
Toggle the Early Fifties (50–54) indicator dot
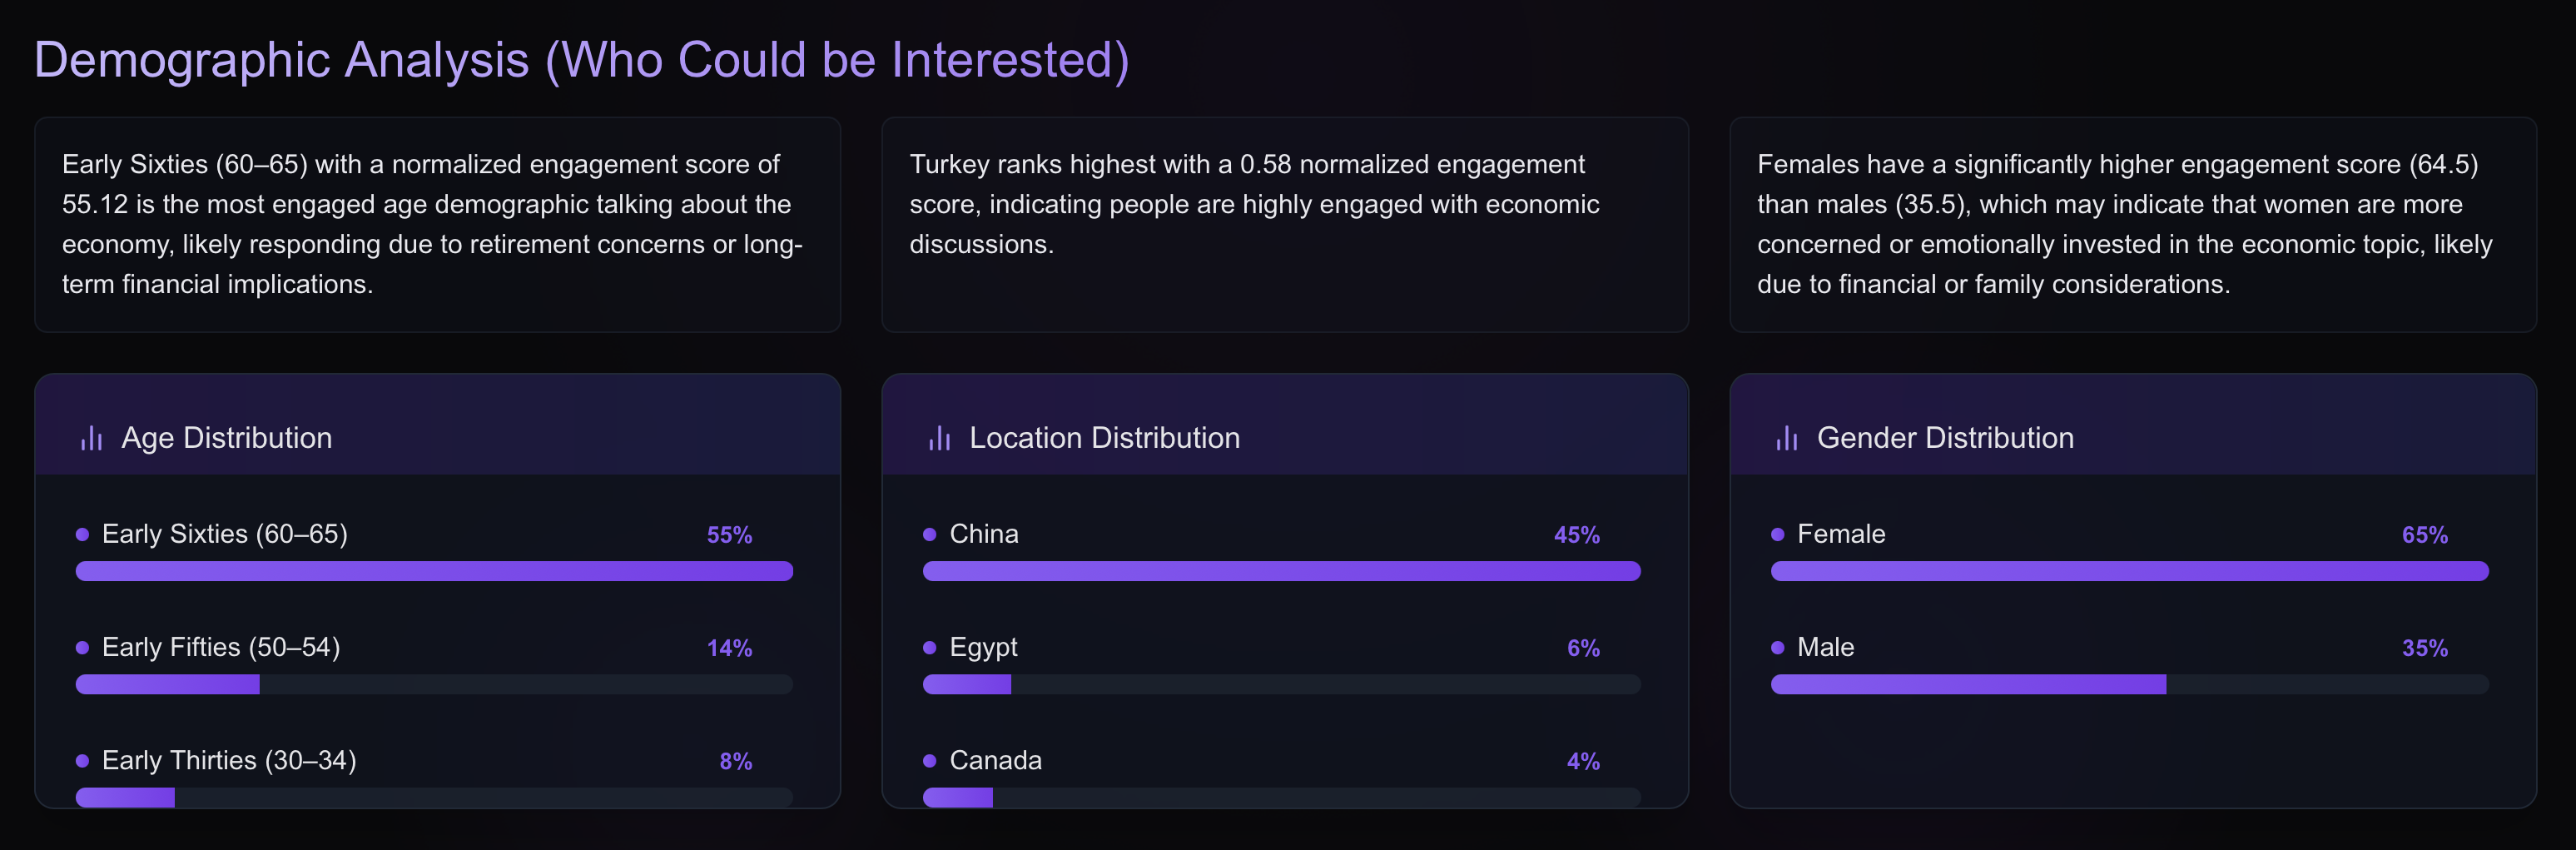pyautogui.click(x=81, y=648)
